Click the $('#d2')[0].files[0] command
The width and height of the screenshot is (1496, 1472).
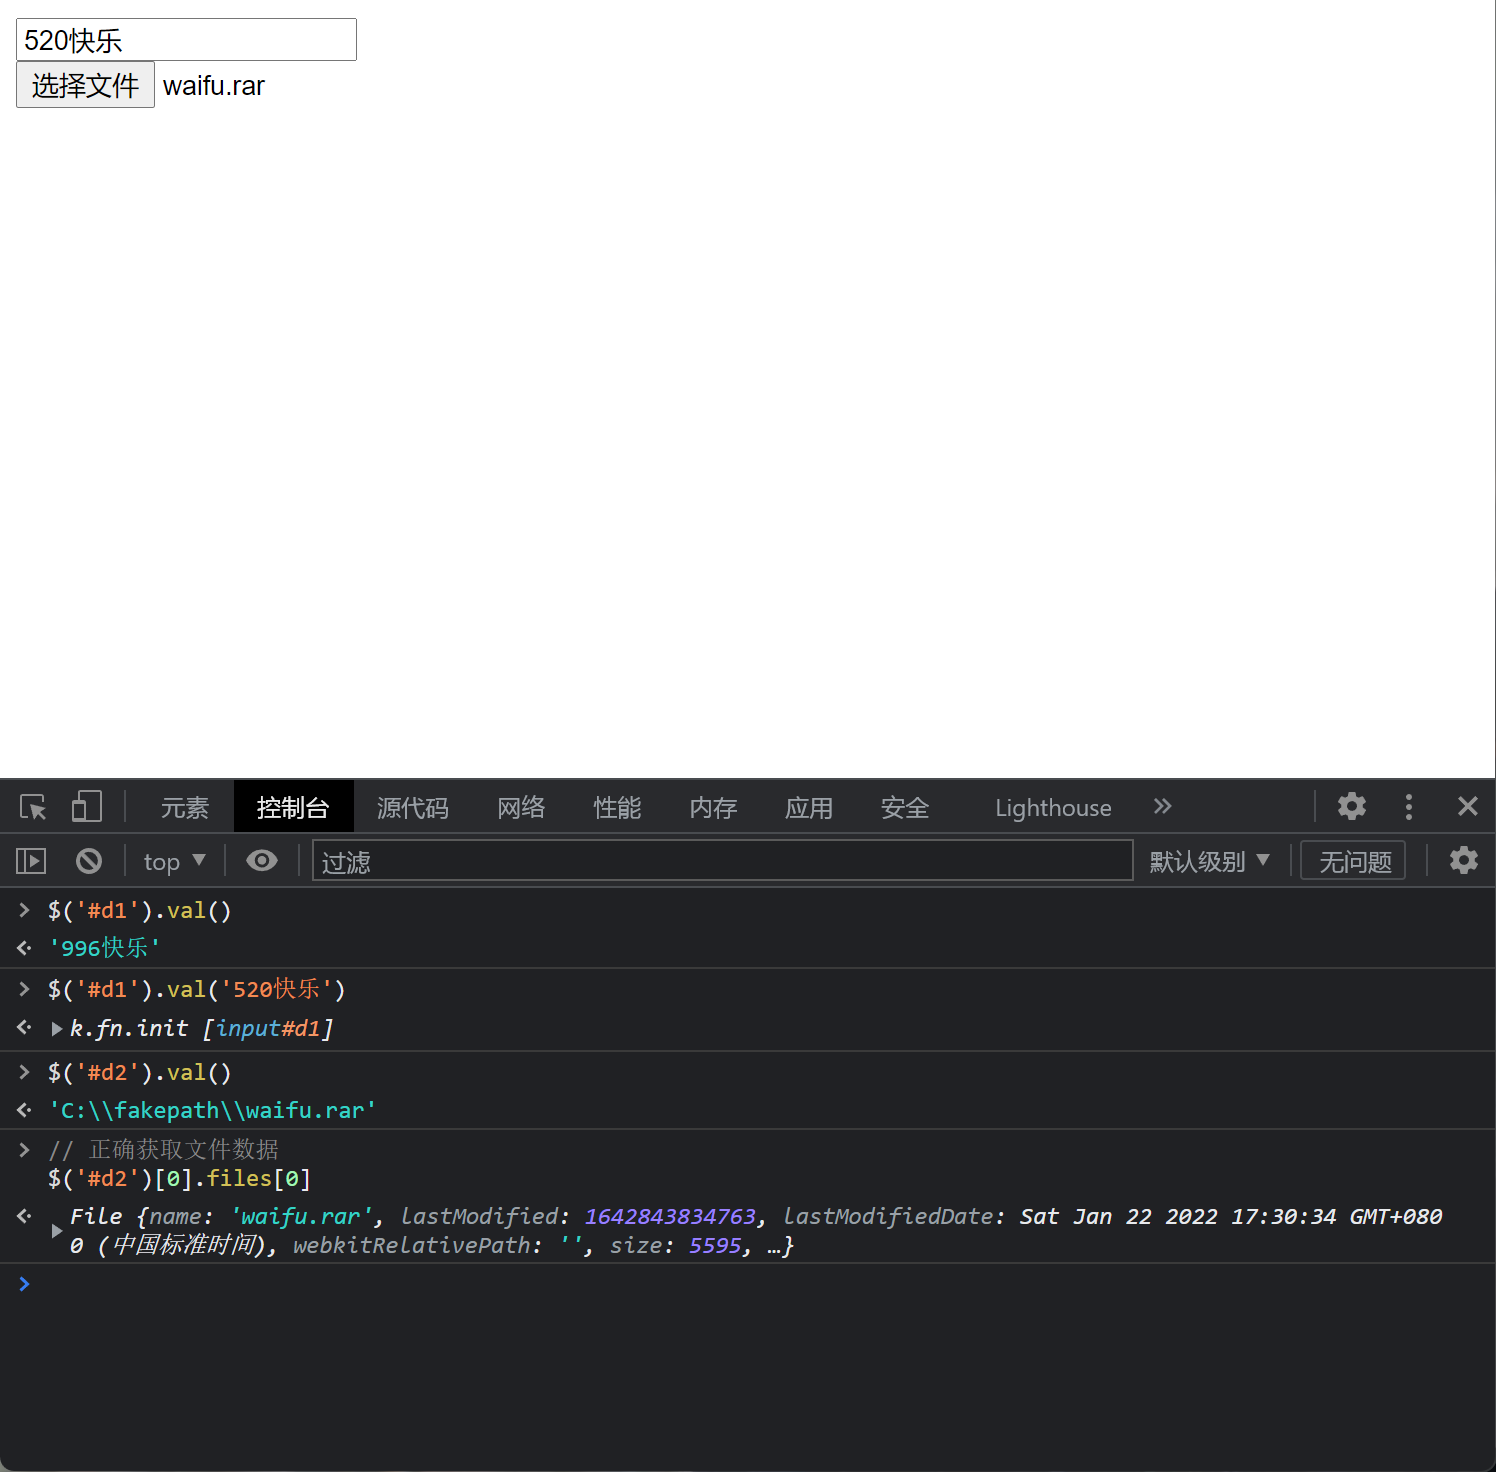coord(180,1178)
